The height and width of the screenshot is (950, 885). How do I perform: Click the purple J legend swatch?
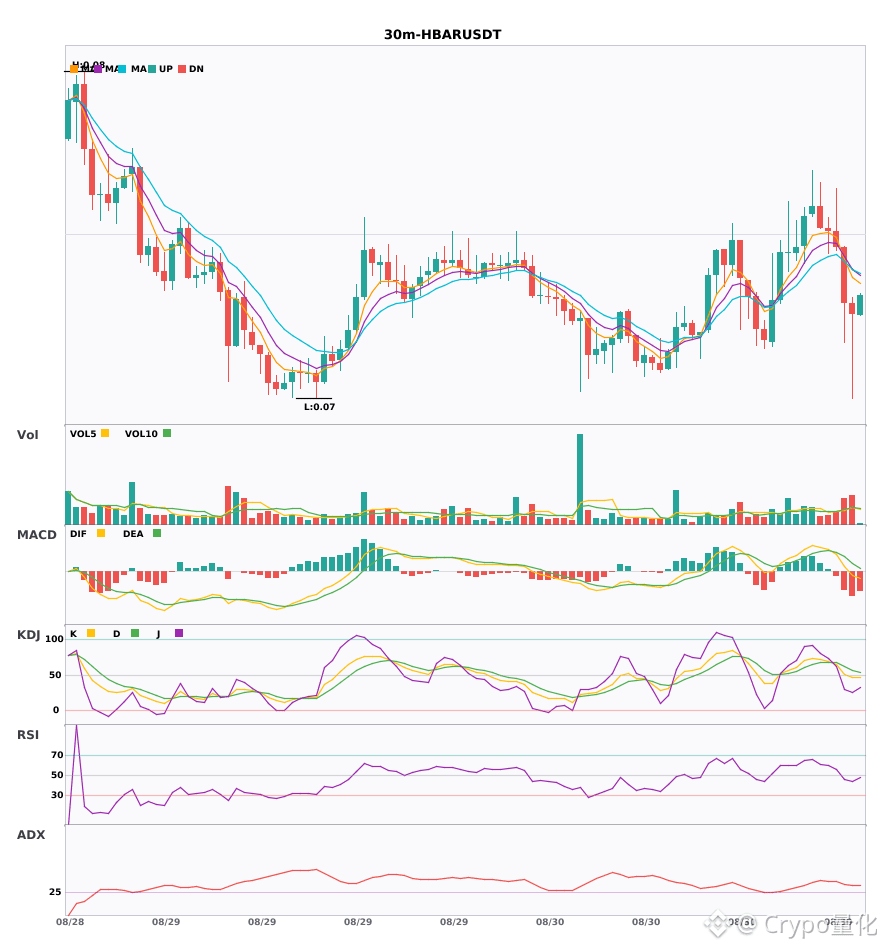[179, 633]
